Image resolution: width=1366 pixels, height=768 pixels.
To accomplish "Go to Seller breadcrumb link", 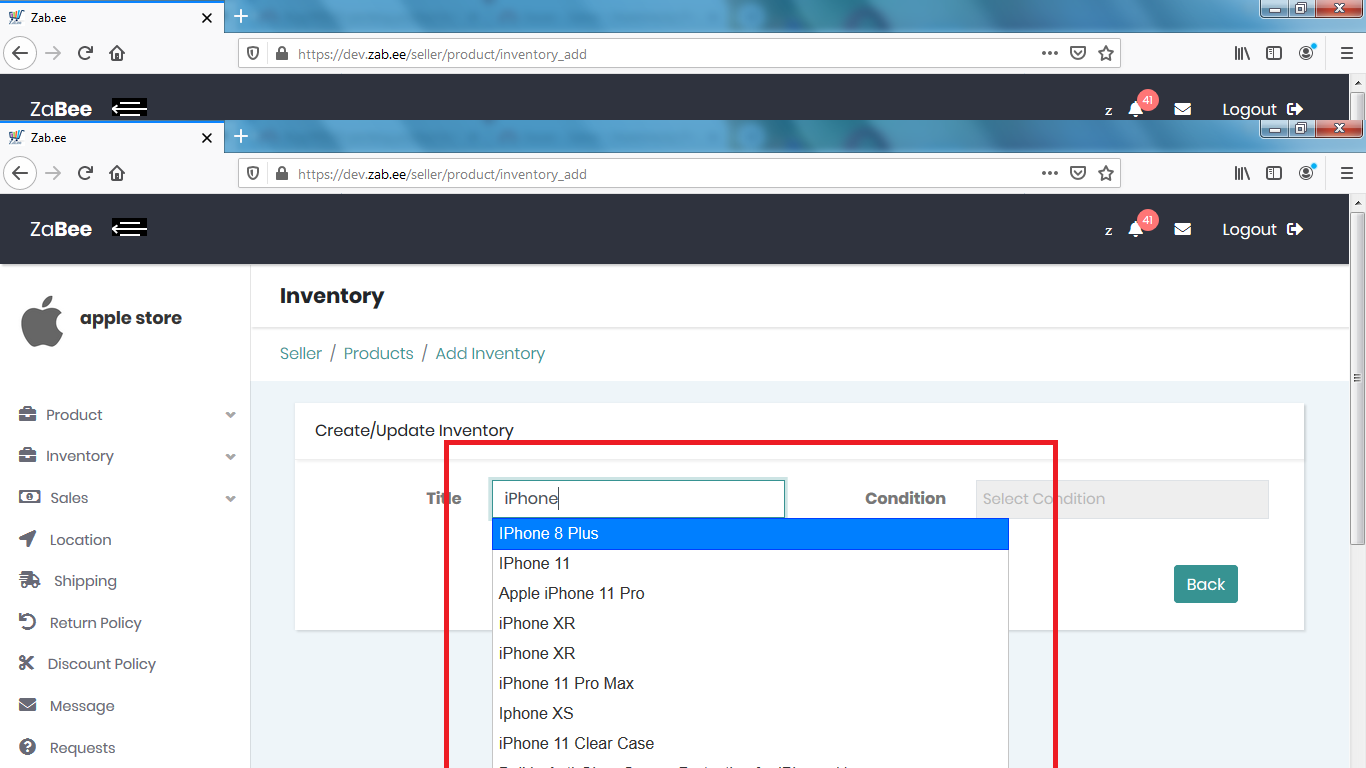I will (x=301, y=353).
